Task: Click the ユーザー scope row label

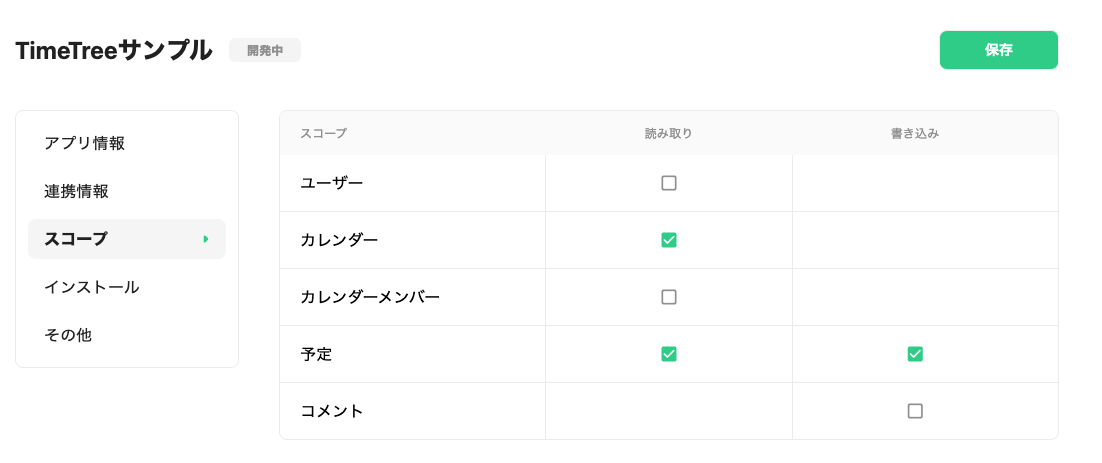Action: coord(331,183)
